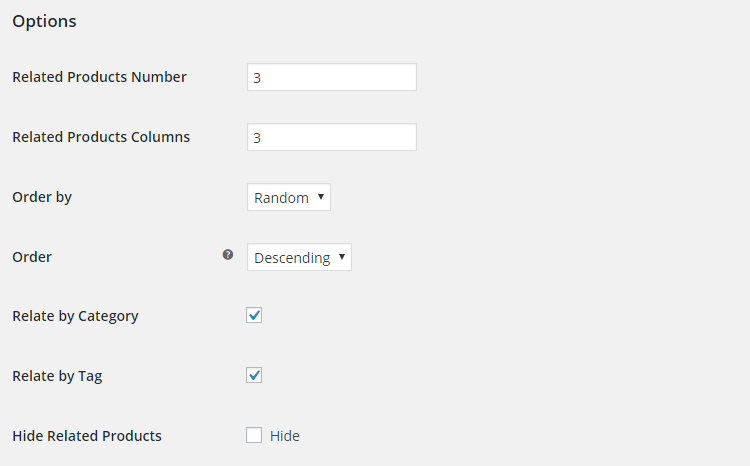Click the Order by label

(42, 198)
